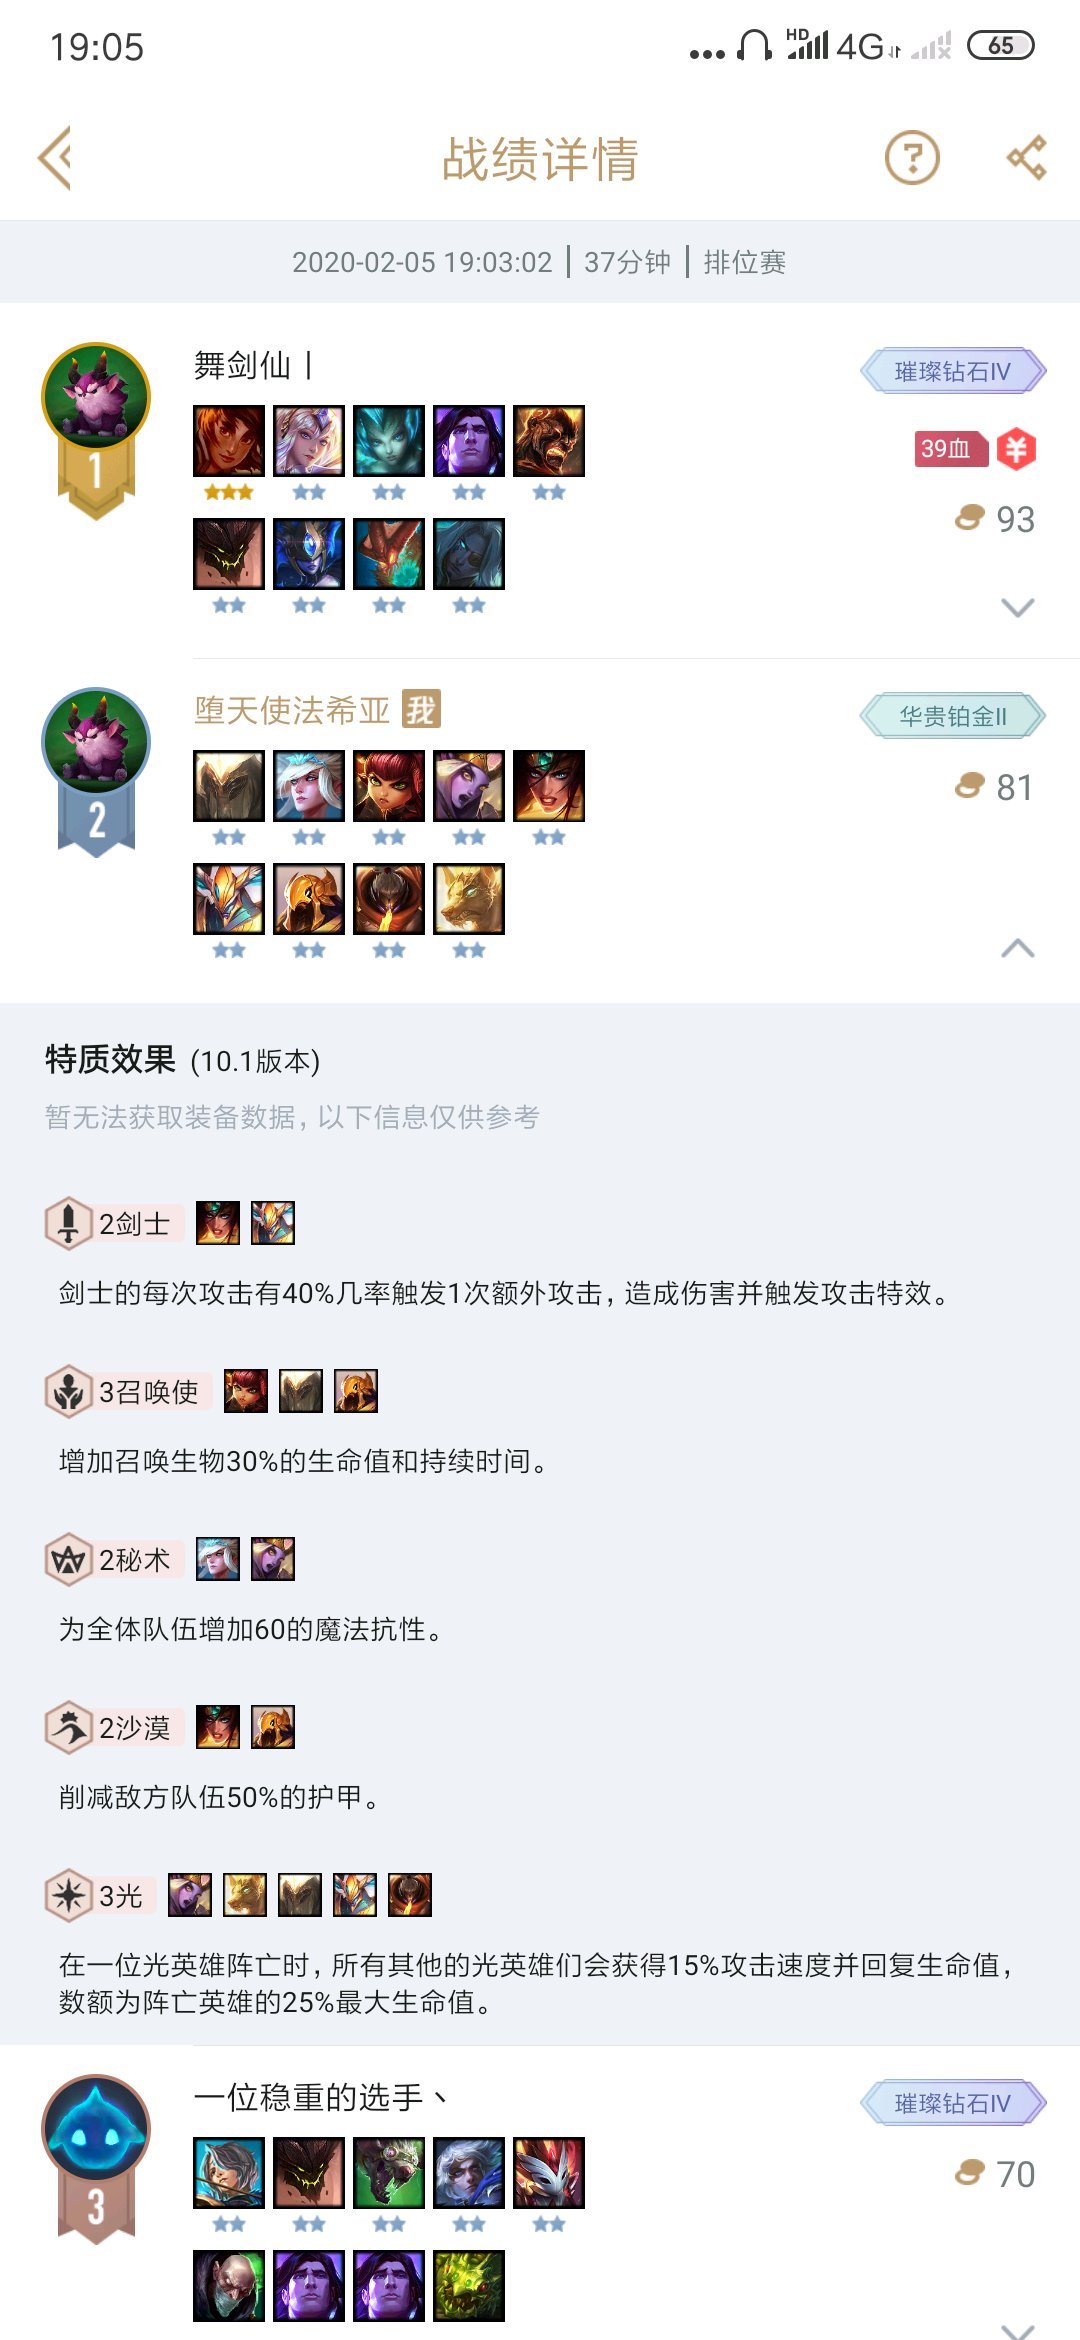Collapse details for player 堕天使法希亚
Screen dimensions: 1080x2340
coord(1017,948)
